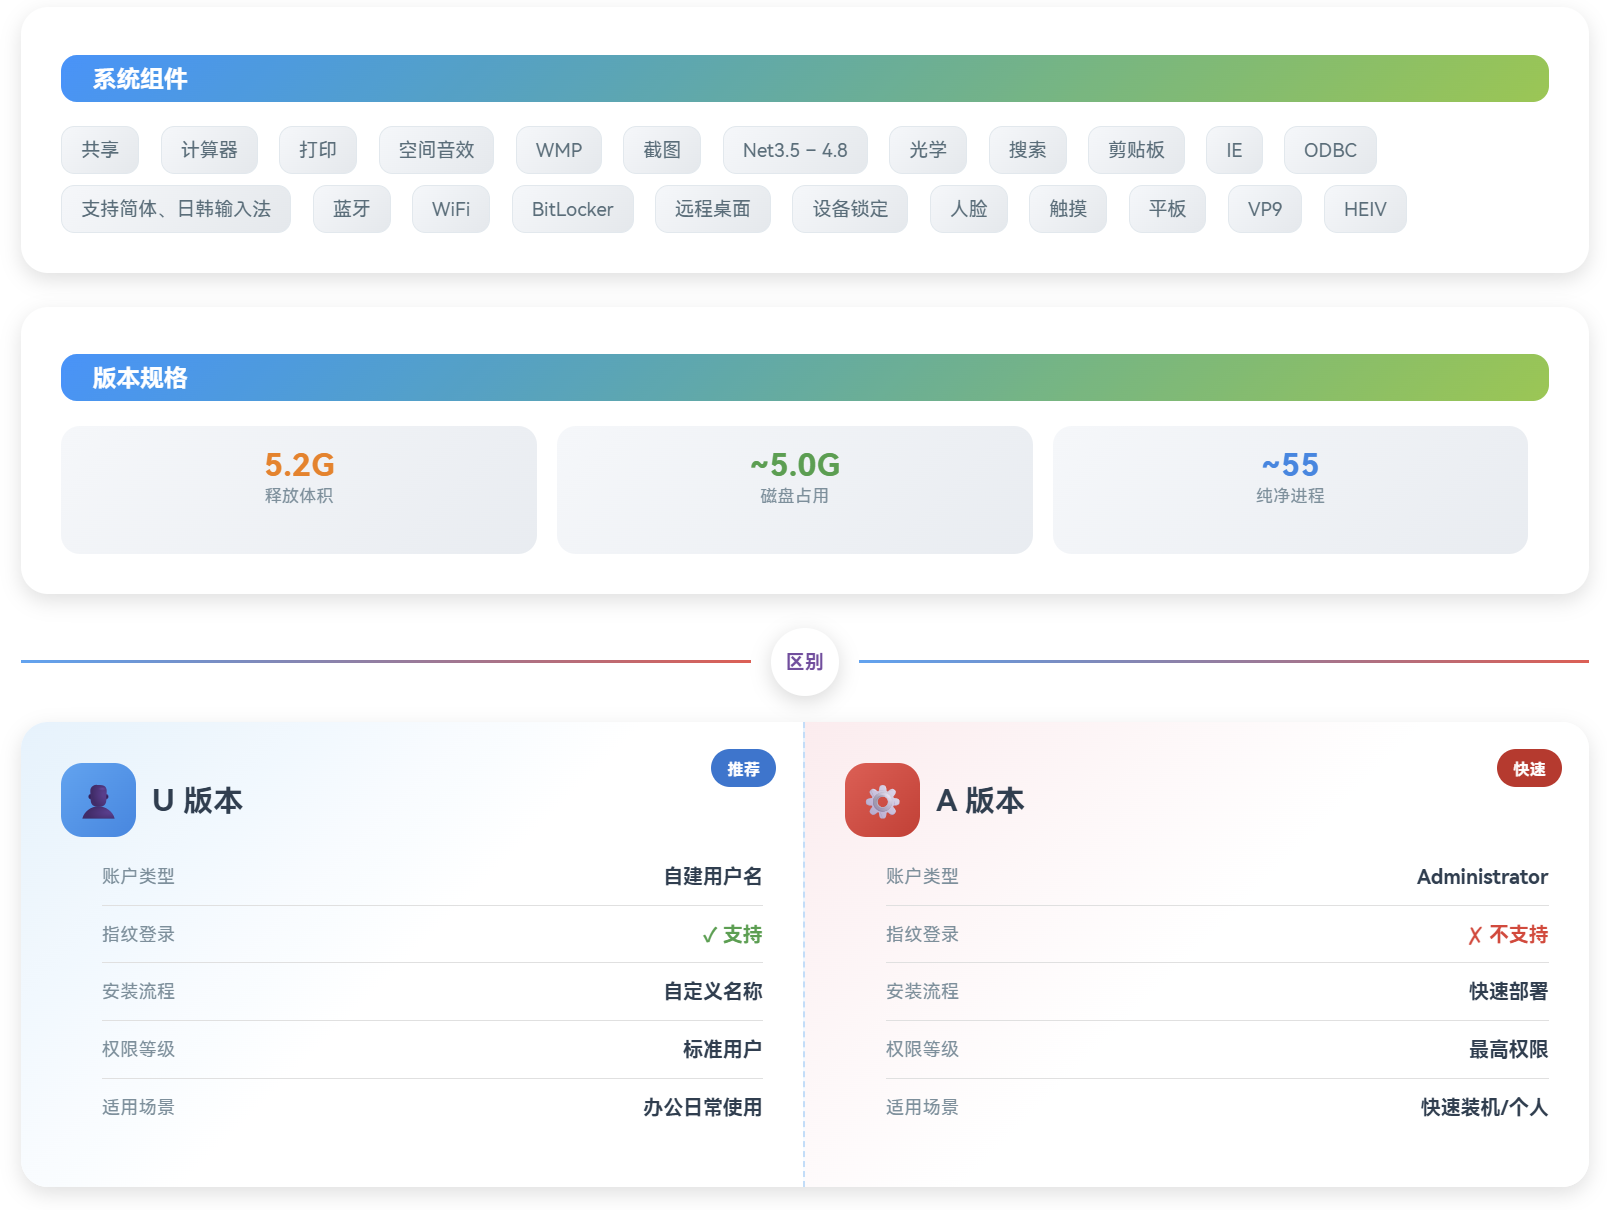Click the 剪贴板 tag

pyautogui.click(x=1136, y=150)
